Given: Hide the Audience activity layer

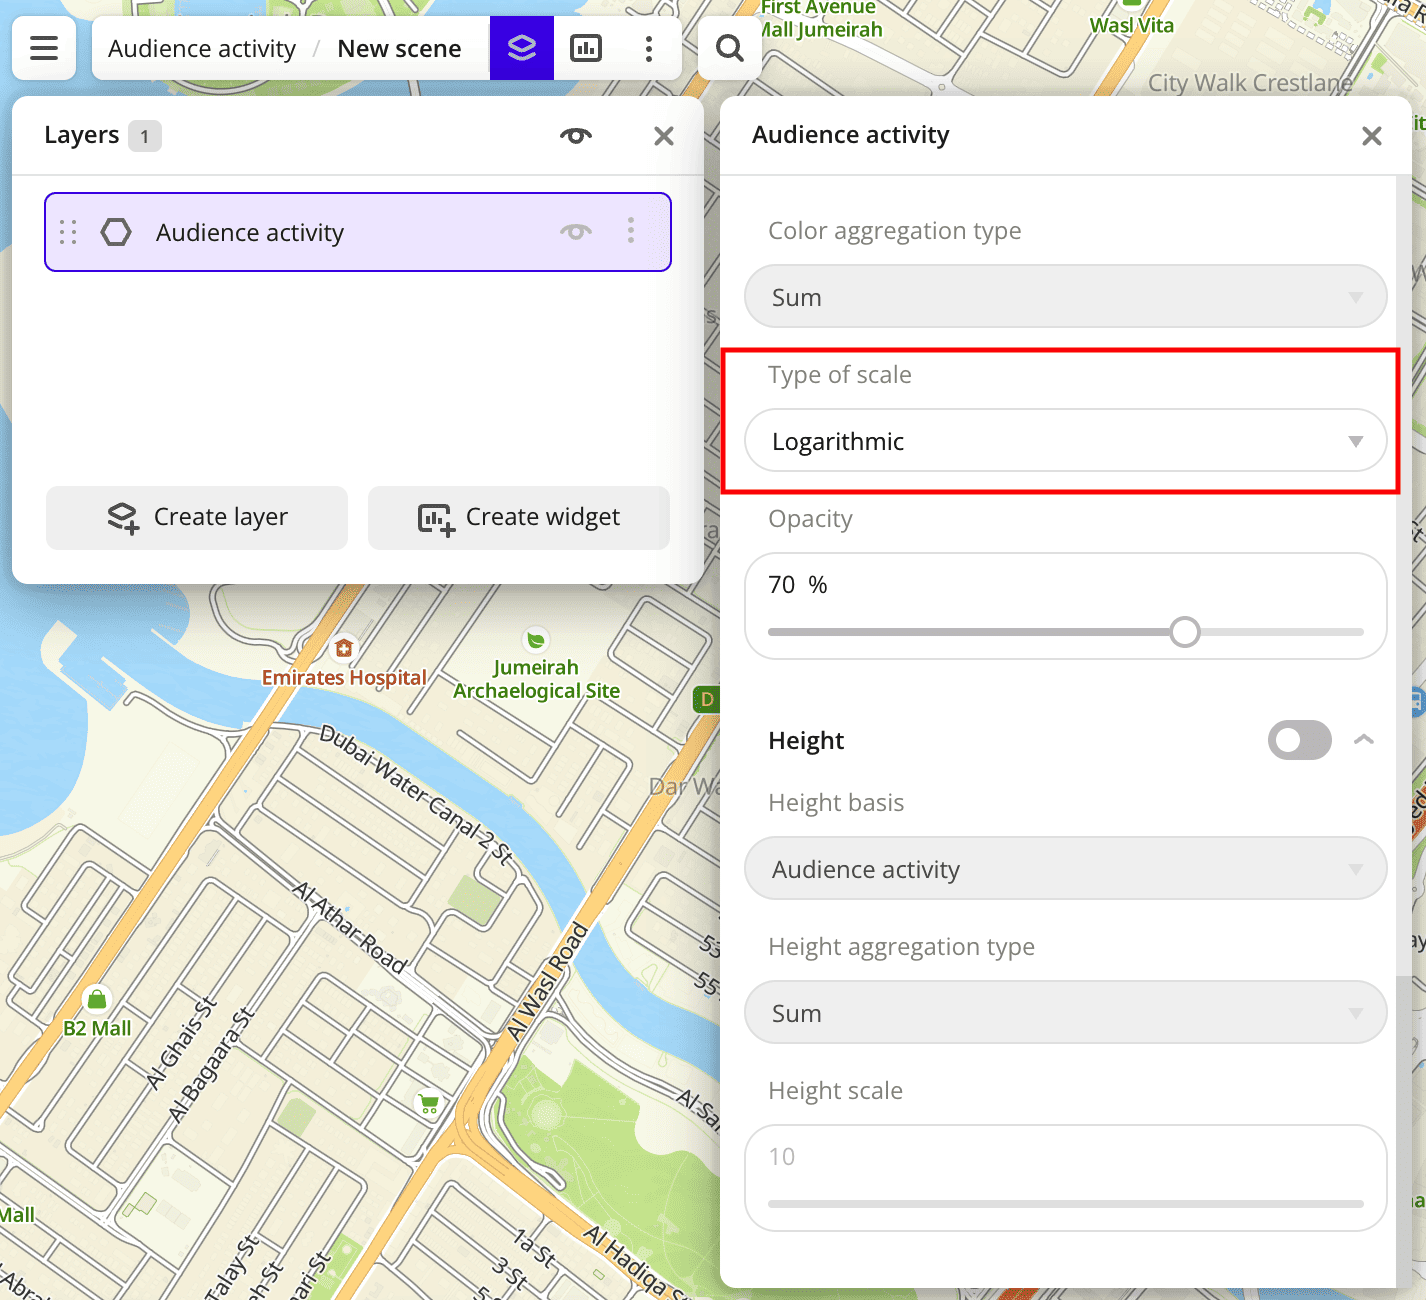Looking at the screenshot, I should (x=576, y=232).
